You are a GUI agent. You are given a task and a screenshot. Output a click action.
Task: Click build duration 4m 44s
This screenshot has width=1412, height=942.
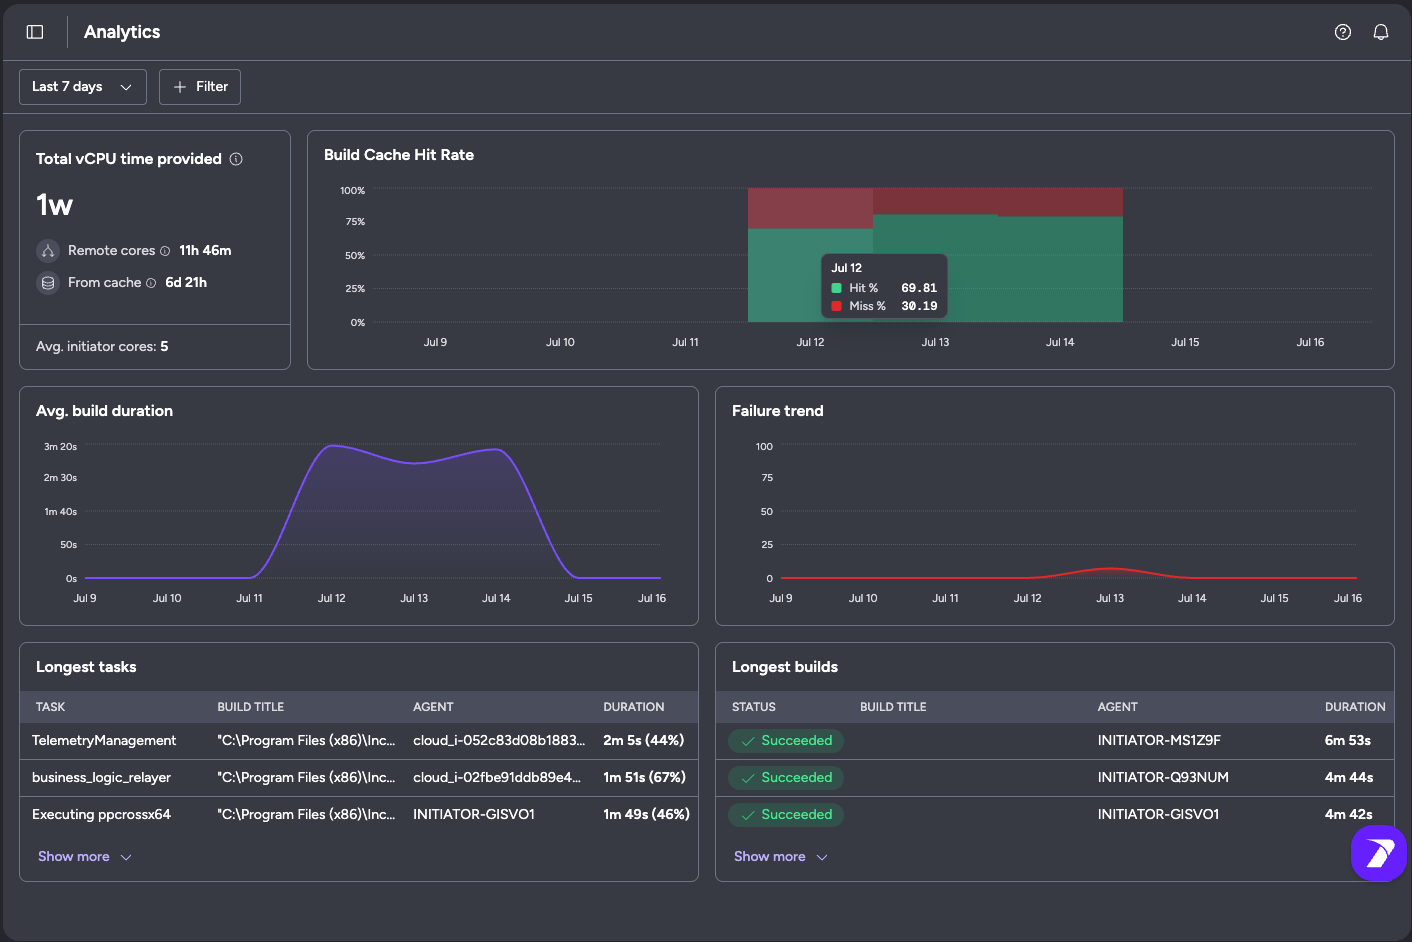(x=1349, y=778)
